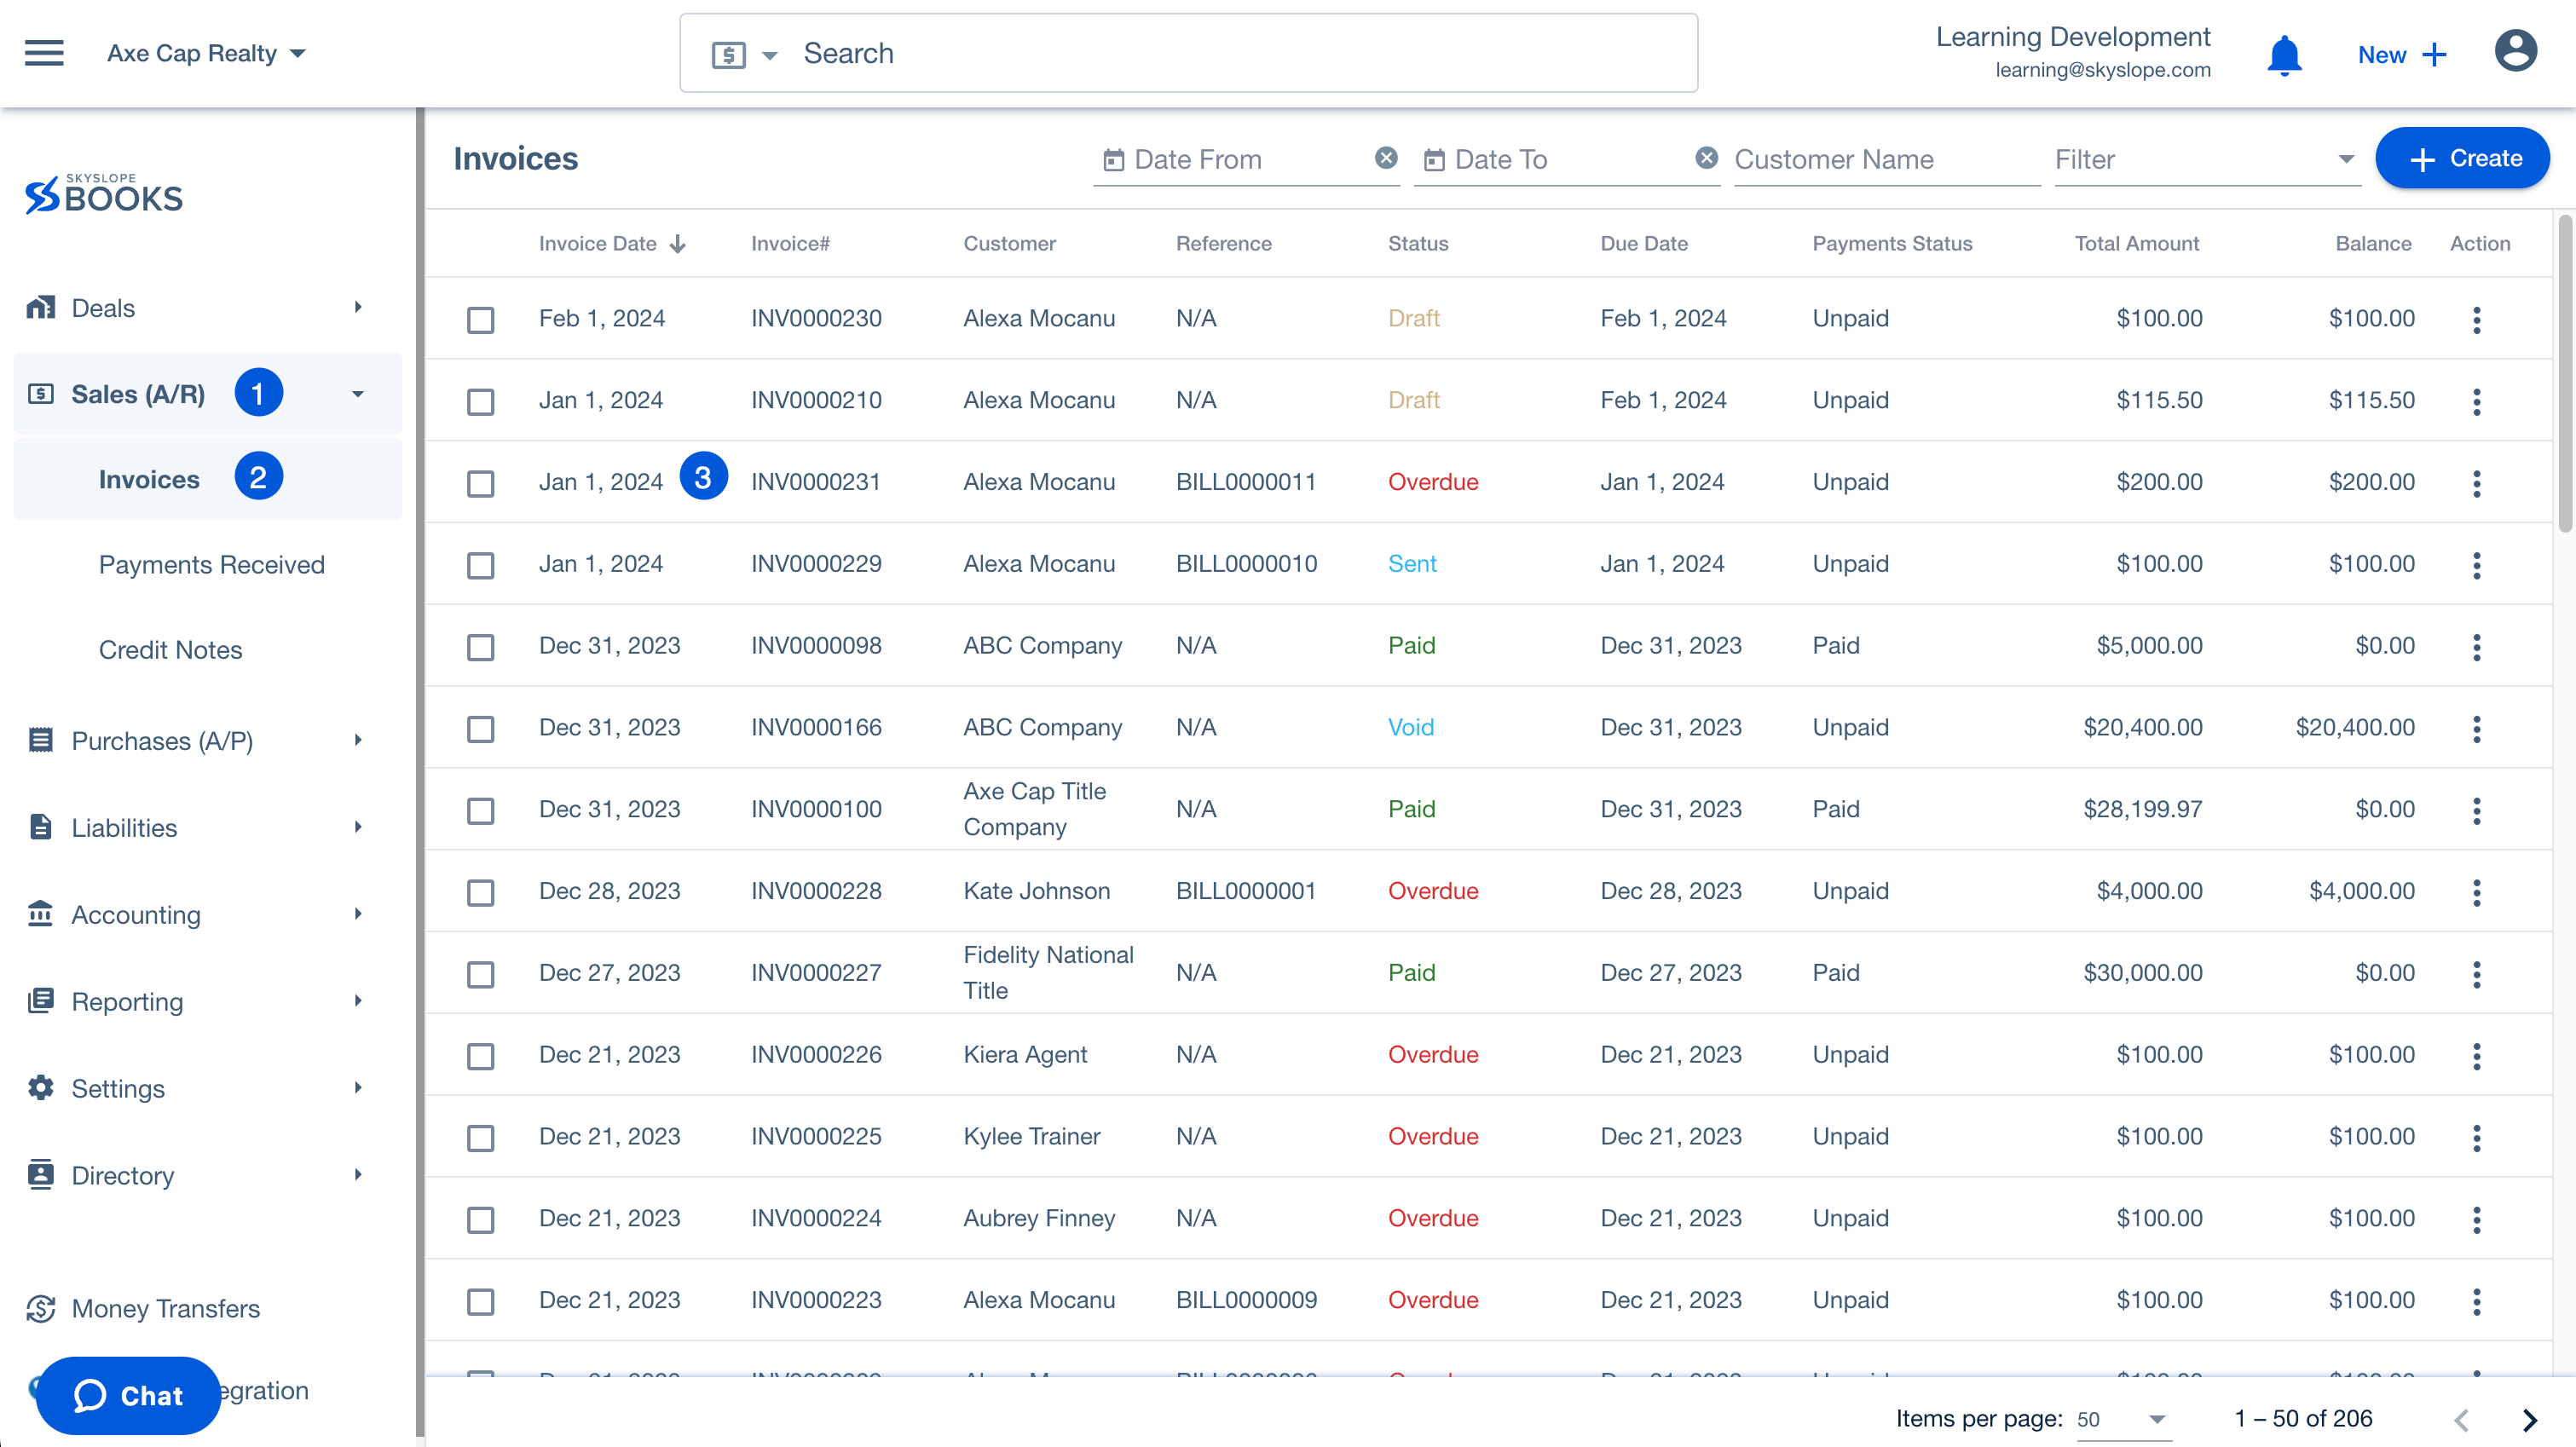Go to next page of invoices
Image resolution: width=2576 pixels, height=1447 pixels.
[x=2530, y=1420]
